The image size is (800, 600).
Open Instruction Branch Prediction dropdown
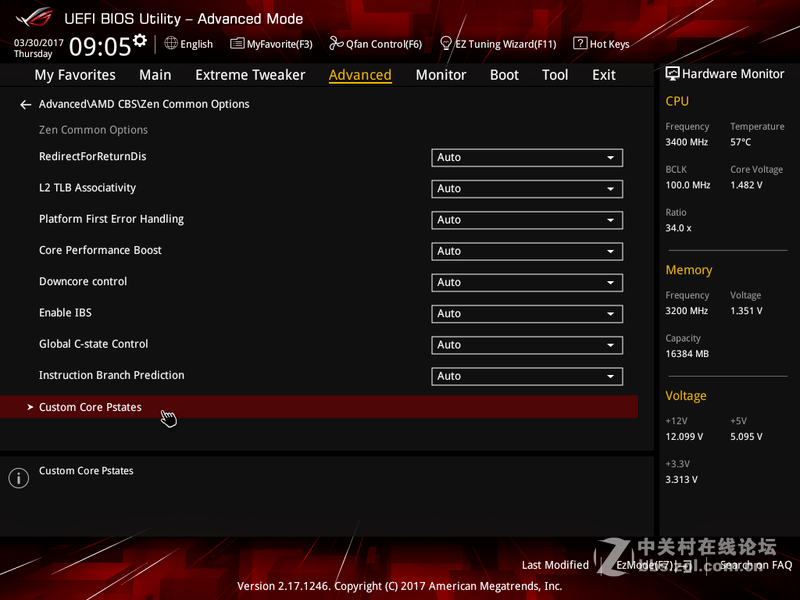[x=527, y=376]
